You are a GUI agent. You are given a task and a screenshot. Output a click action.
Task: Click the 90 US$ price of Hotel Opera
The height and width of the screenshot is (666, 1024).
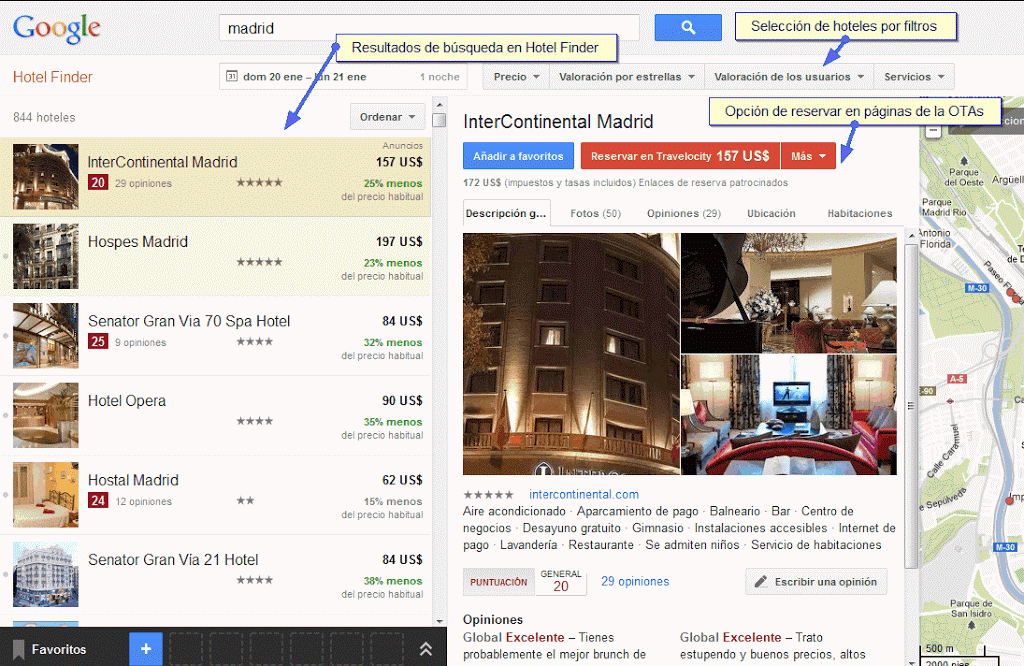pos(402,401)
